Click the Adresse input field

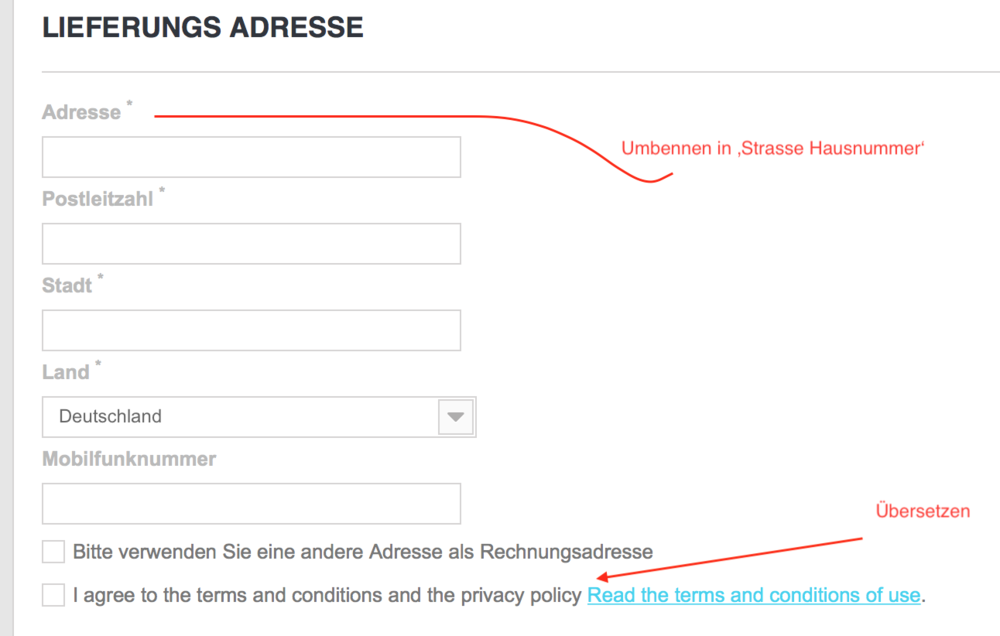[x=251, y=157]
